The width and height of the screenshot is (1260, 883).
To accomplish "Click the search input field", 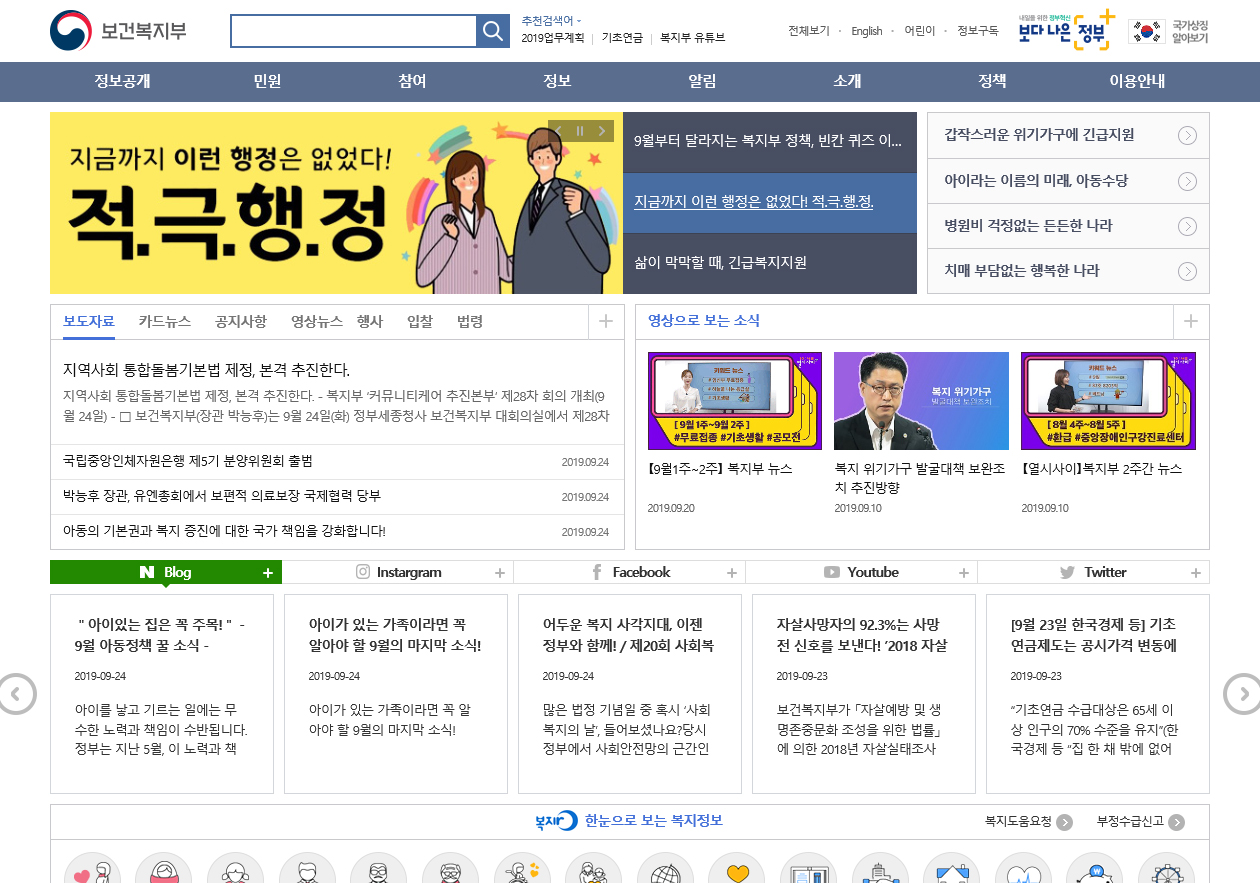I will point(353,31).
